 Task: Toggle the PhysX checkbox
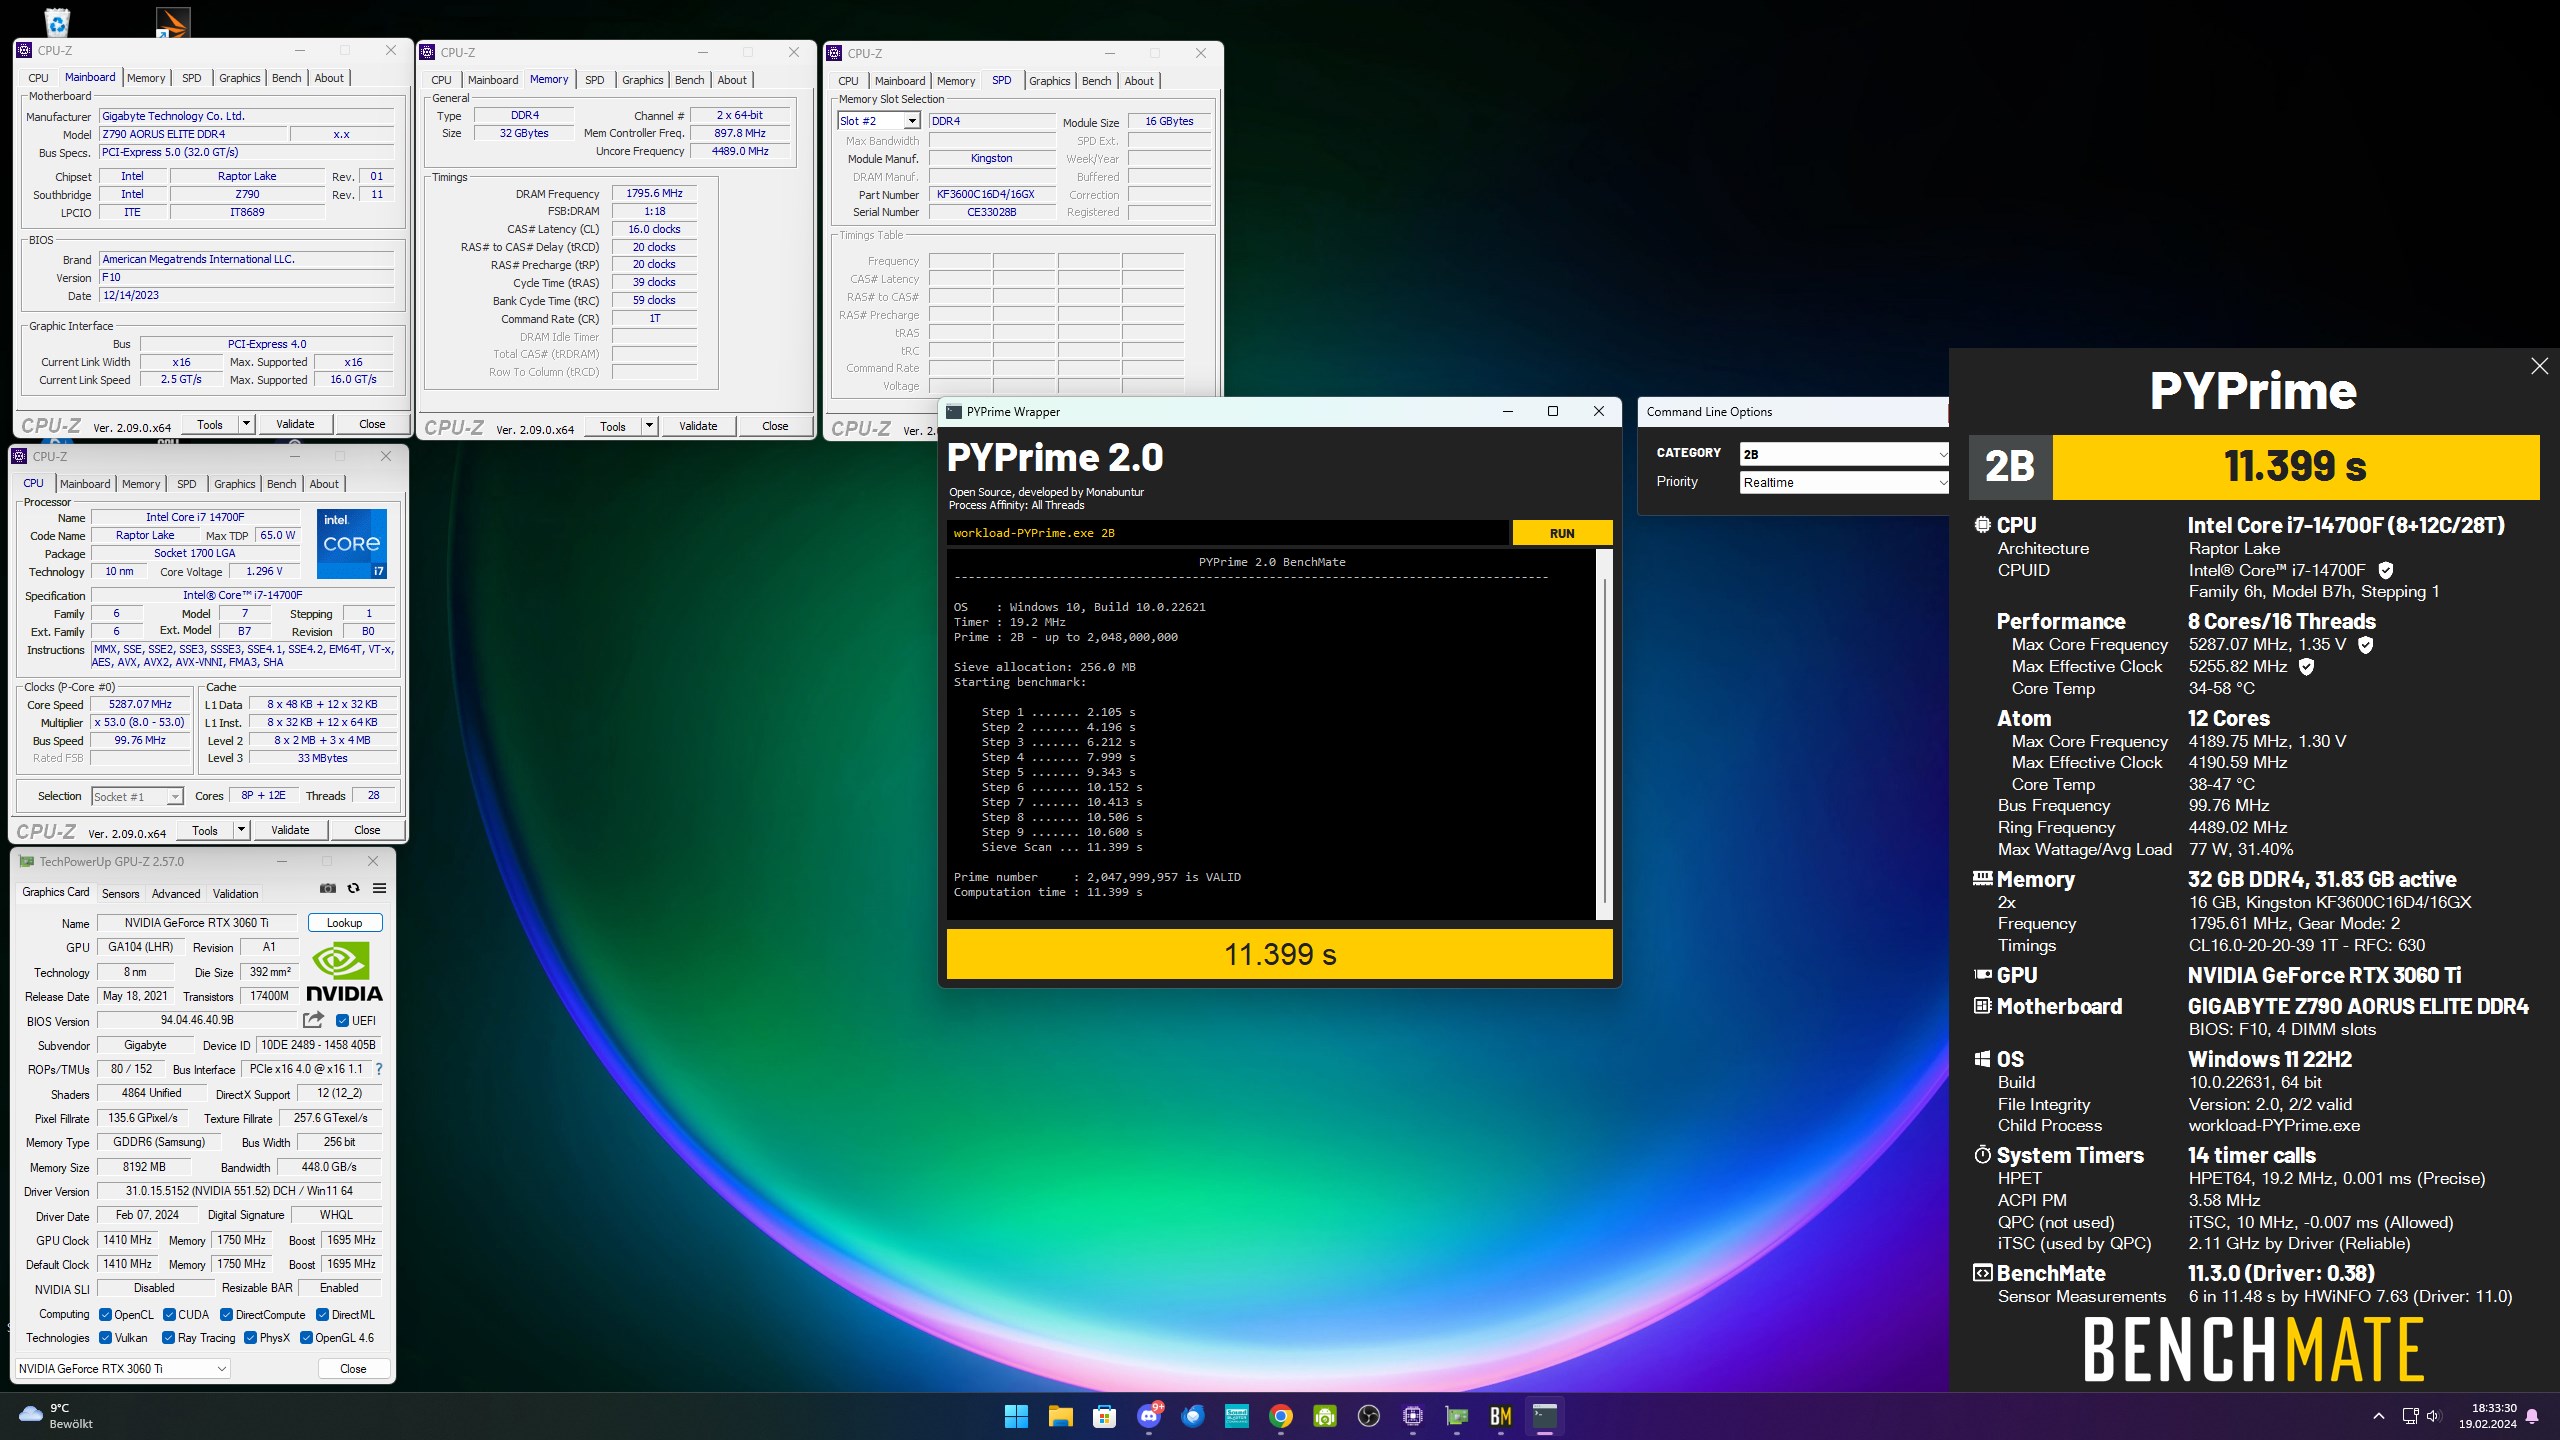tap(250, 1338)
